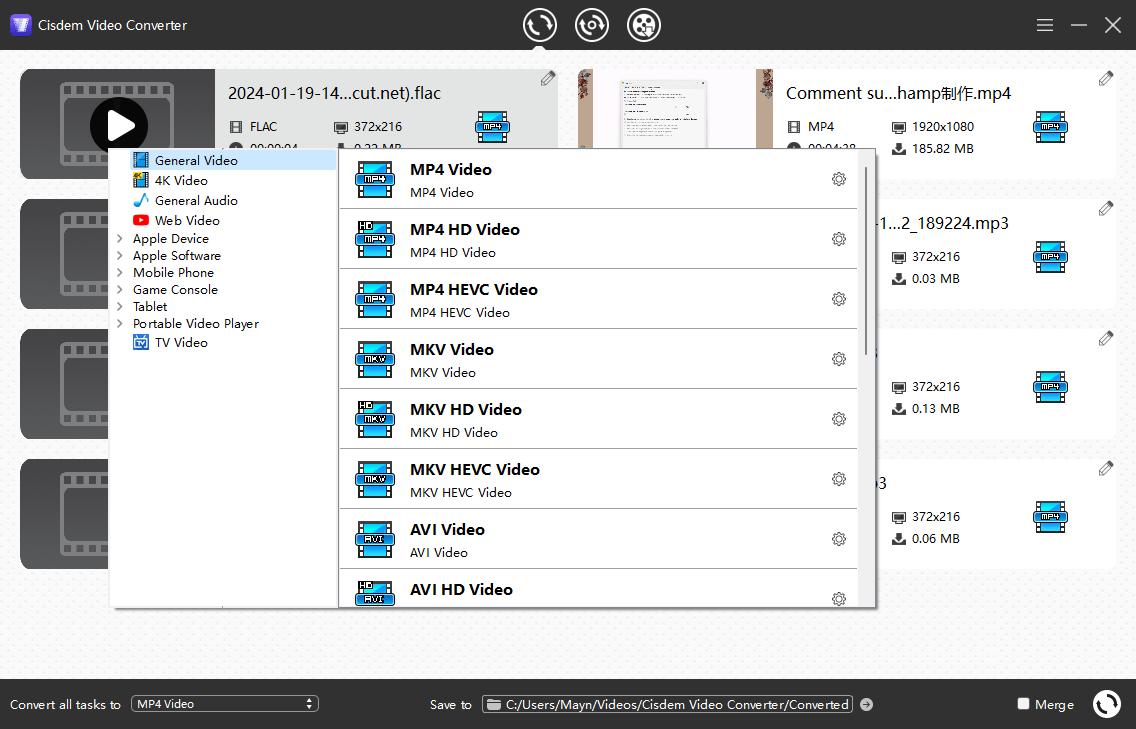Open MP4 format icon for Comment mp4 file

point(1051,127)
